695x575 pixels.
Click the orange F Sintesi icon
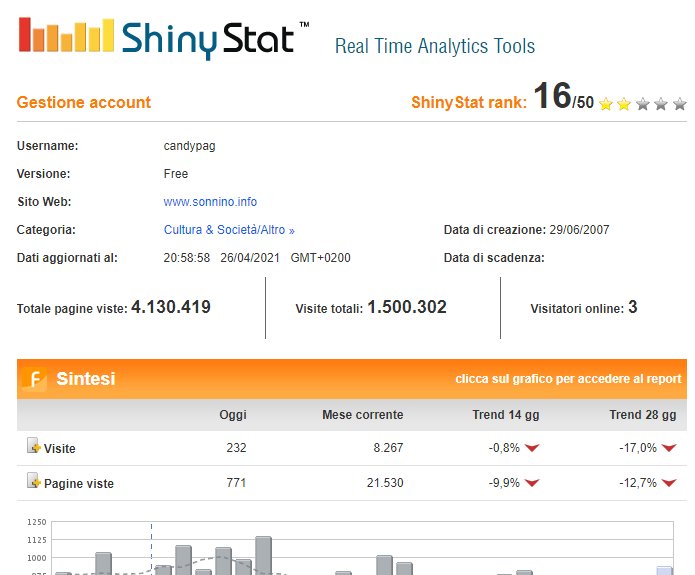(x=34, y=379)
